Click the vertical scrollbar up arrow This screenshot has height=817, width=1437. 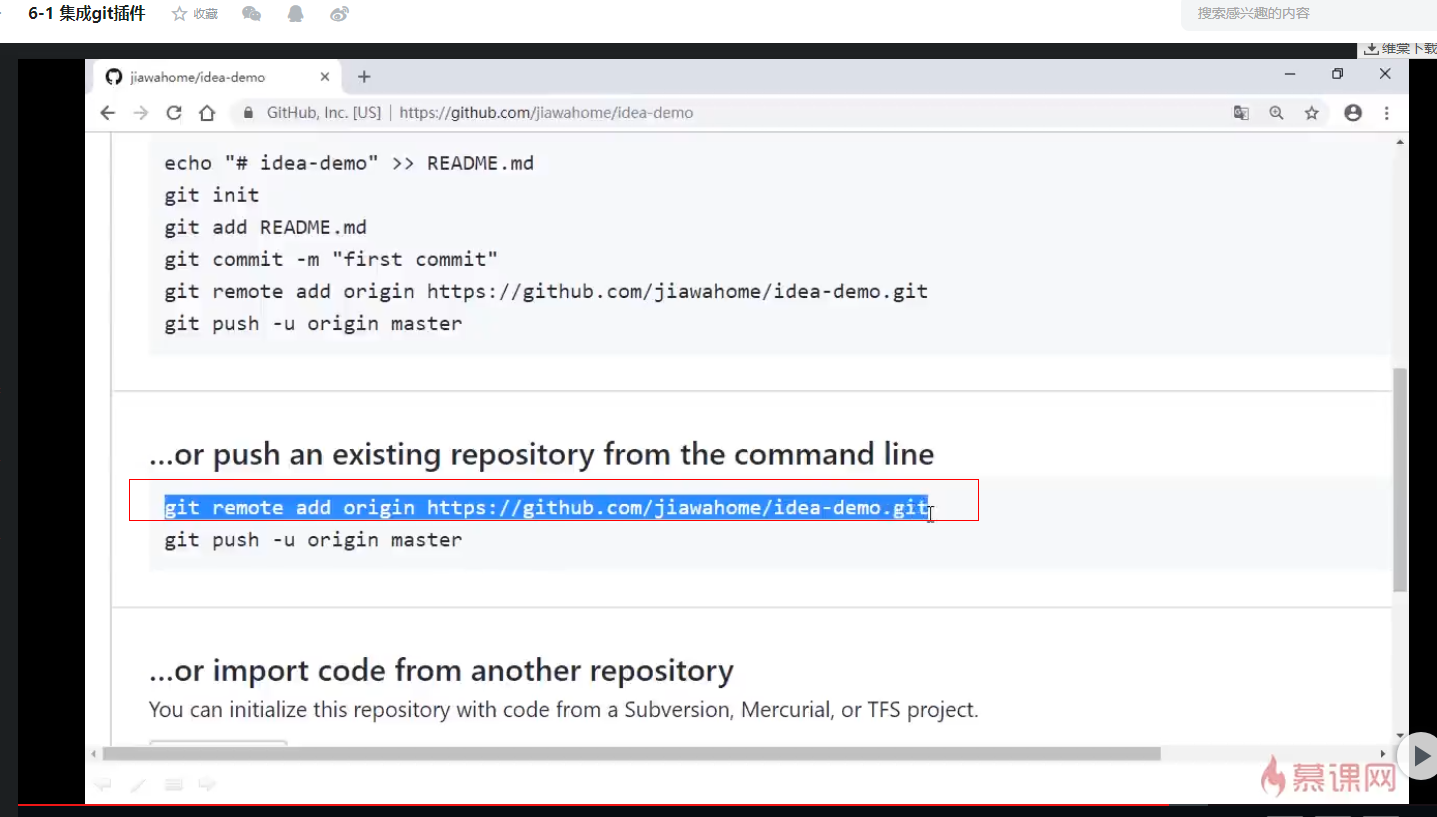click(1400, 143)
